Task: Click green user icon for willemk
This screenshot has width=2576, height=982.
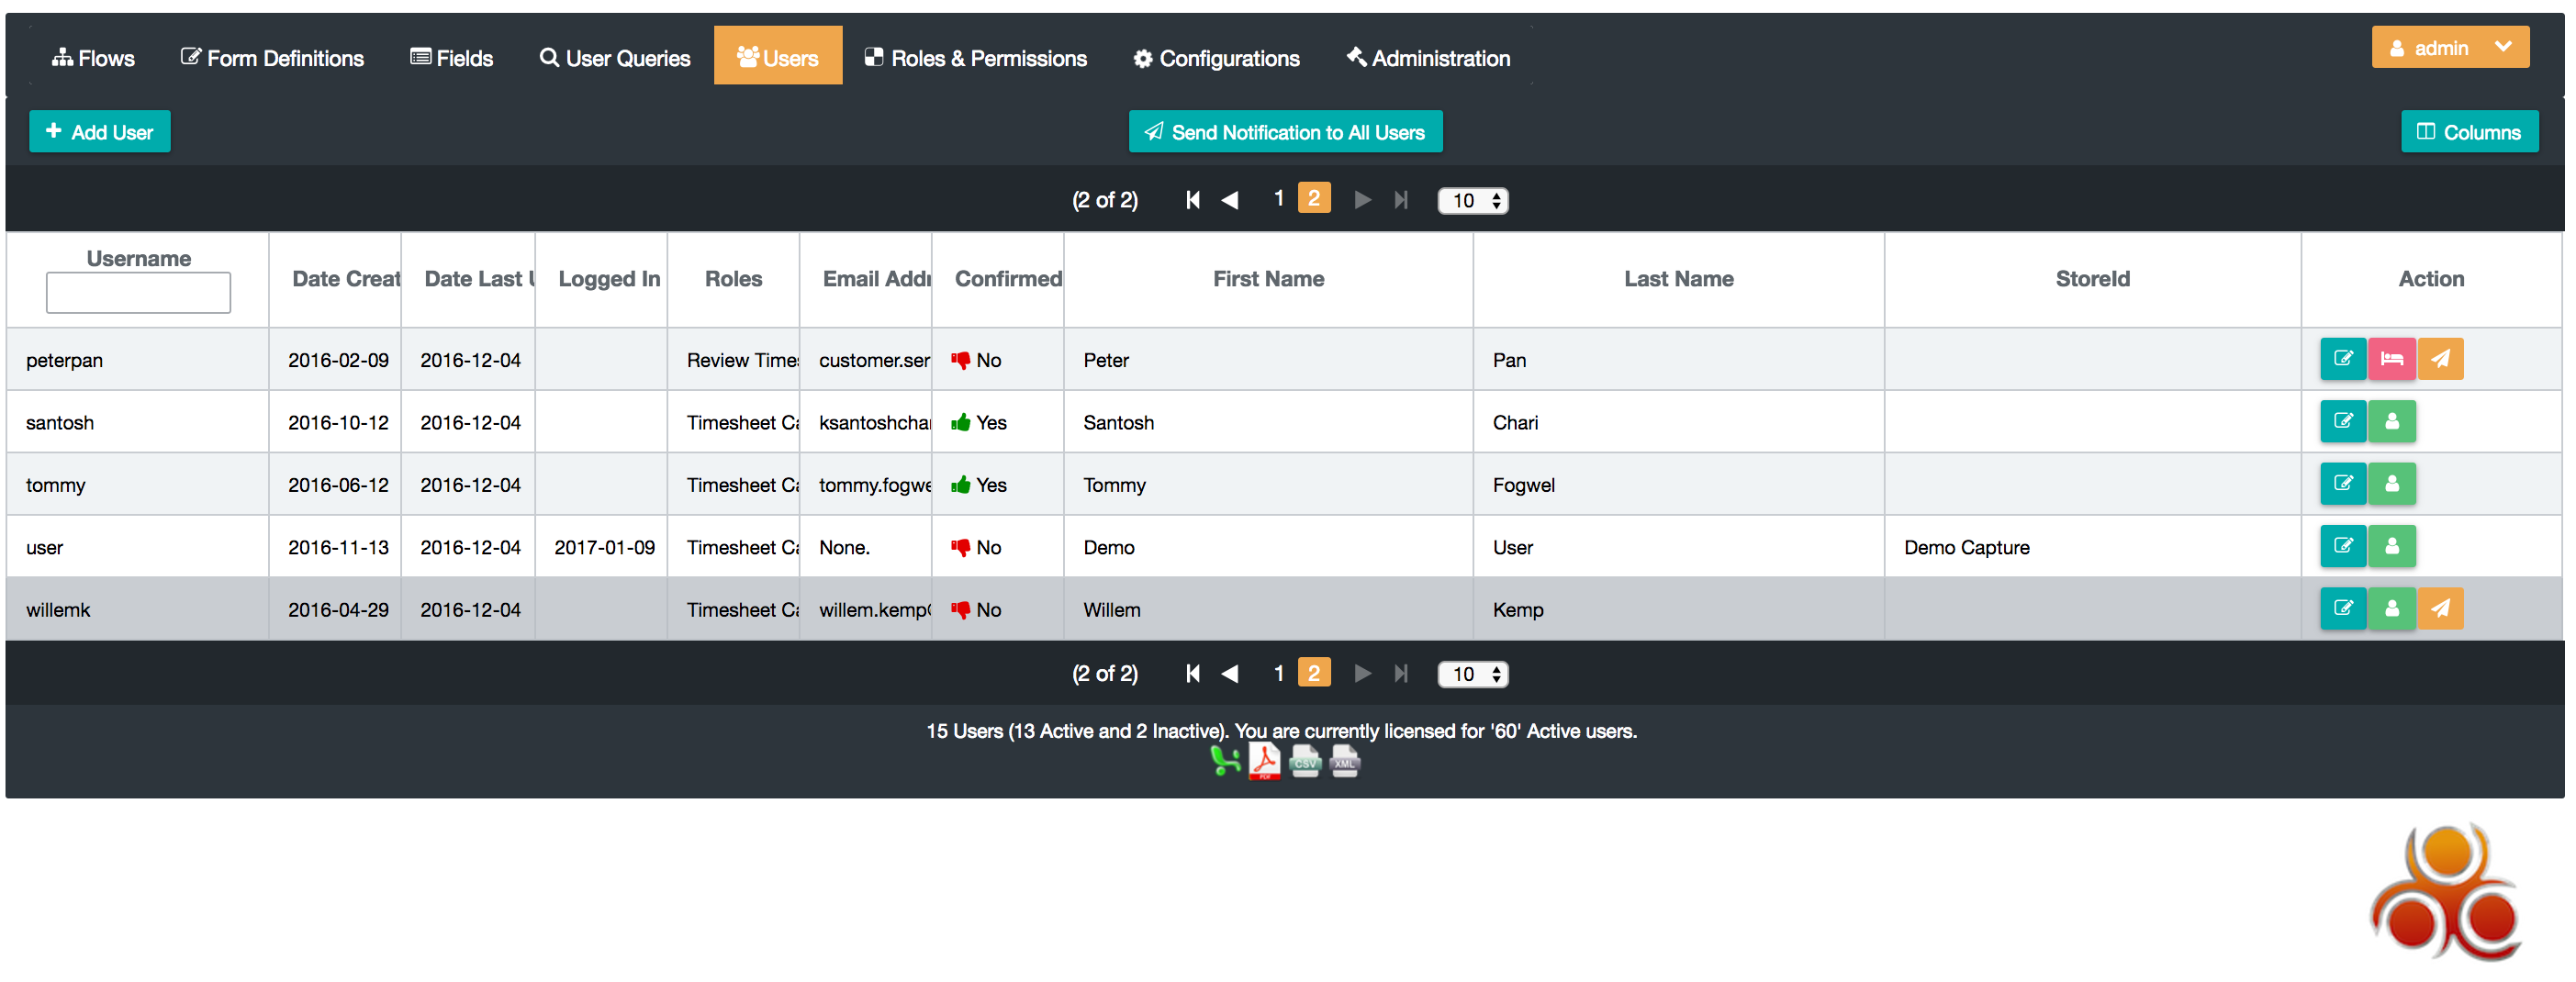Action: tap(2391, 608)
